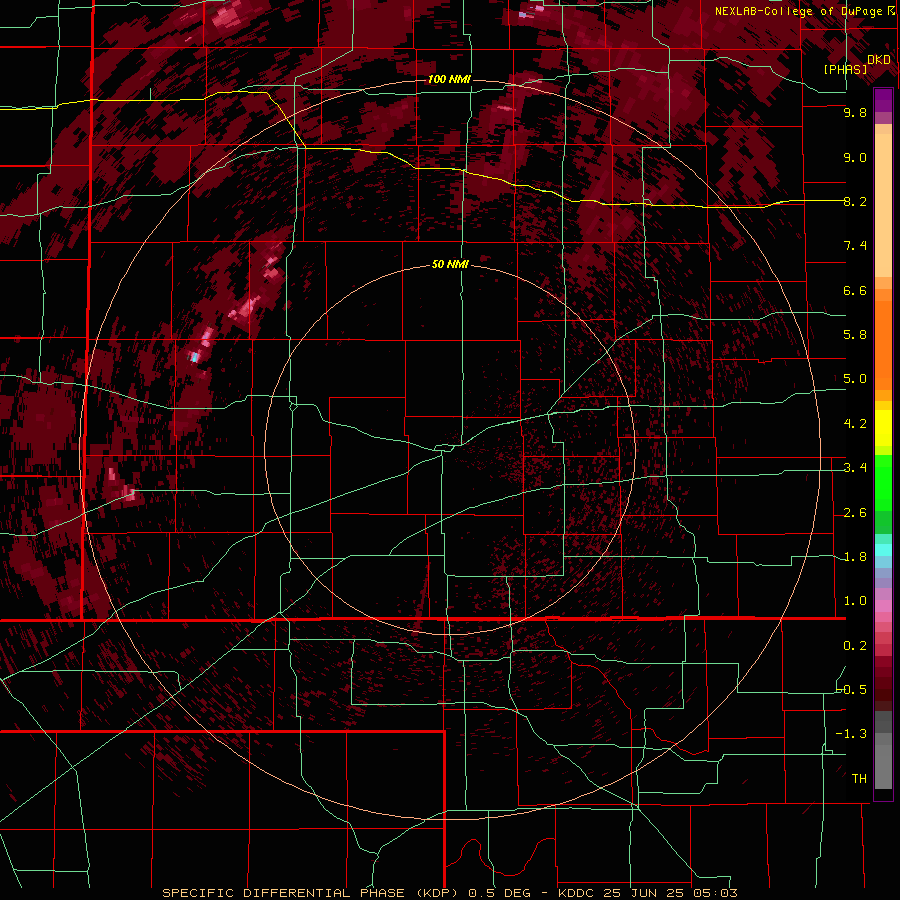Viewport: 900px width, 900px height.
Task: Click the cyan segment of the color bar
Action: coord(883,550)
